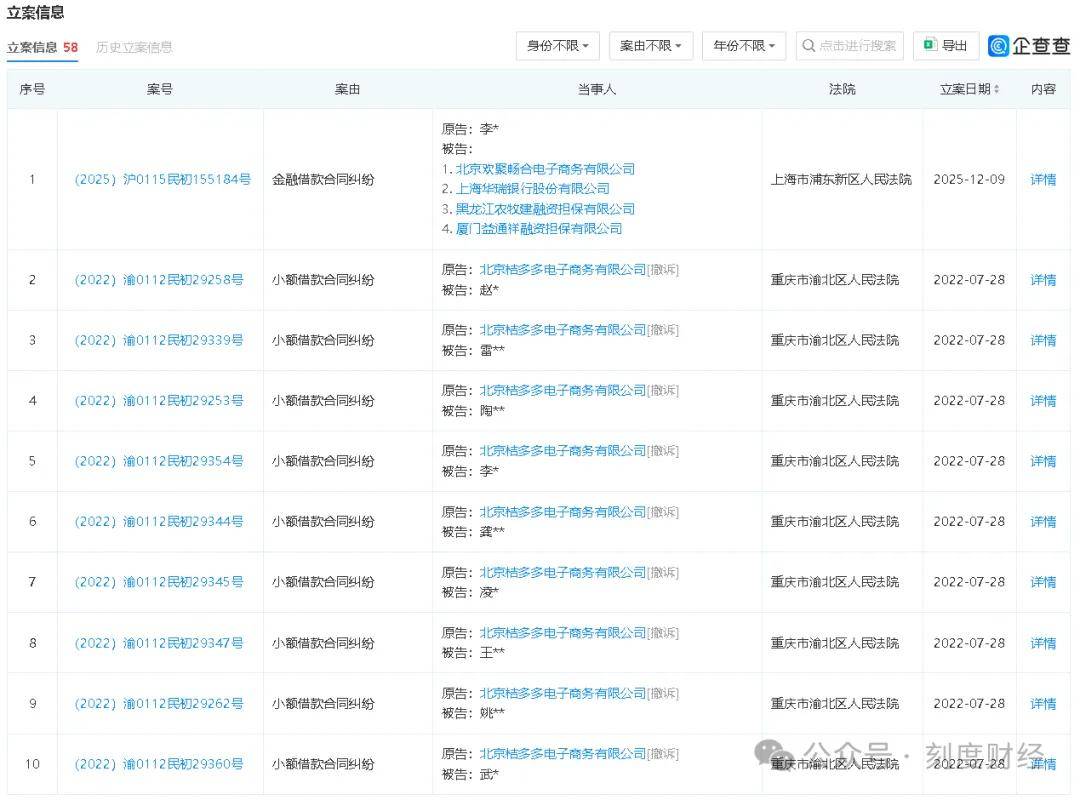The width and height of the screenshot is (1080, 800).
Task: Click 小额借款合同纠纷 in row 3
Action: [x=323, y=340]
